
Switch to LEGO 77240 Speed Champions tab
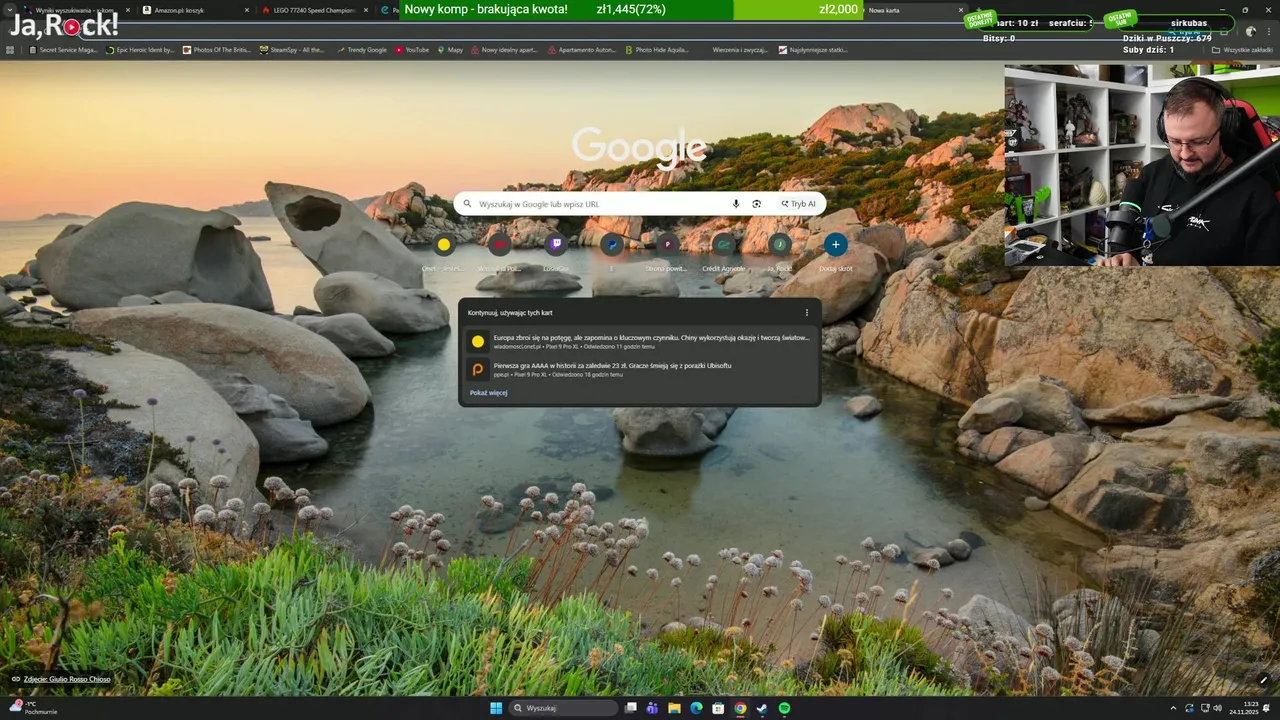point(313,10)
